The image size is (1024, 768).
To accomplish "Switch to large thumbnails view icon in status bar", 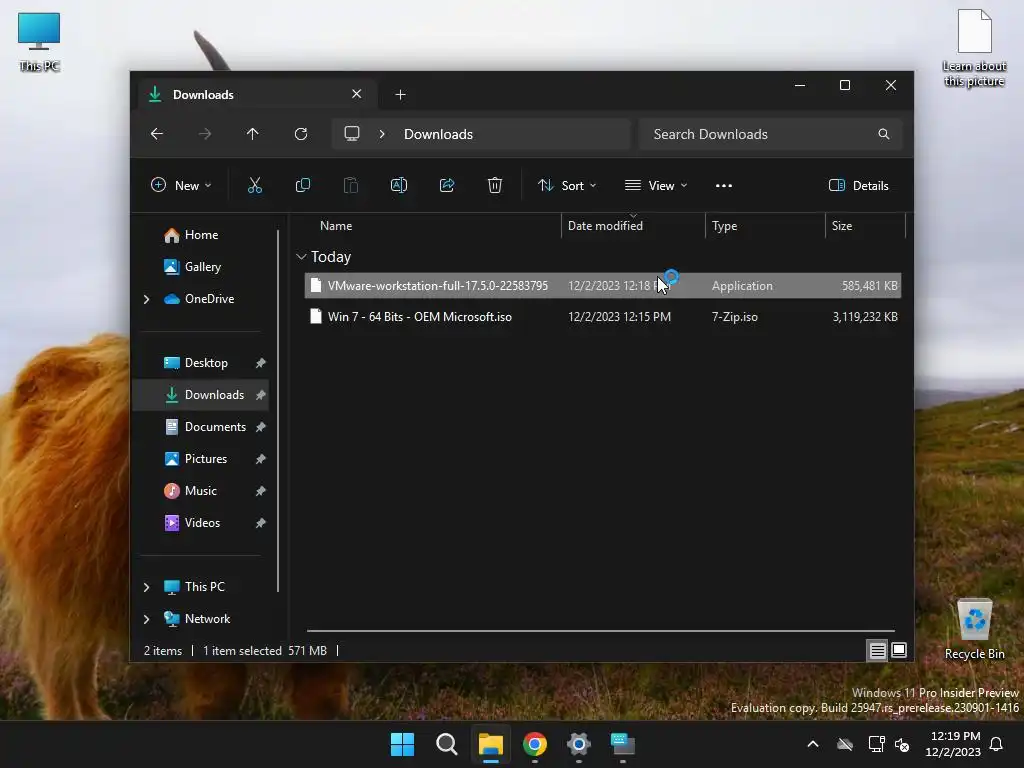I will pyautogui.click(x=899, y=650).
